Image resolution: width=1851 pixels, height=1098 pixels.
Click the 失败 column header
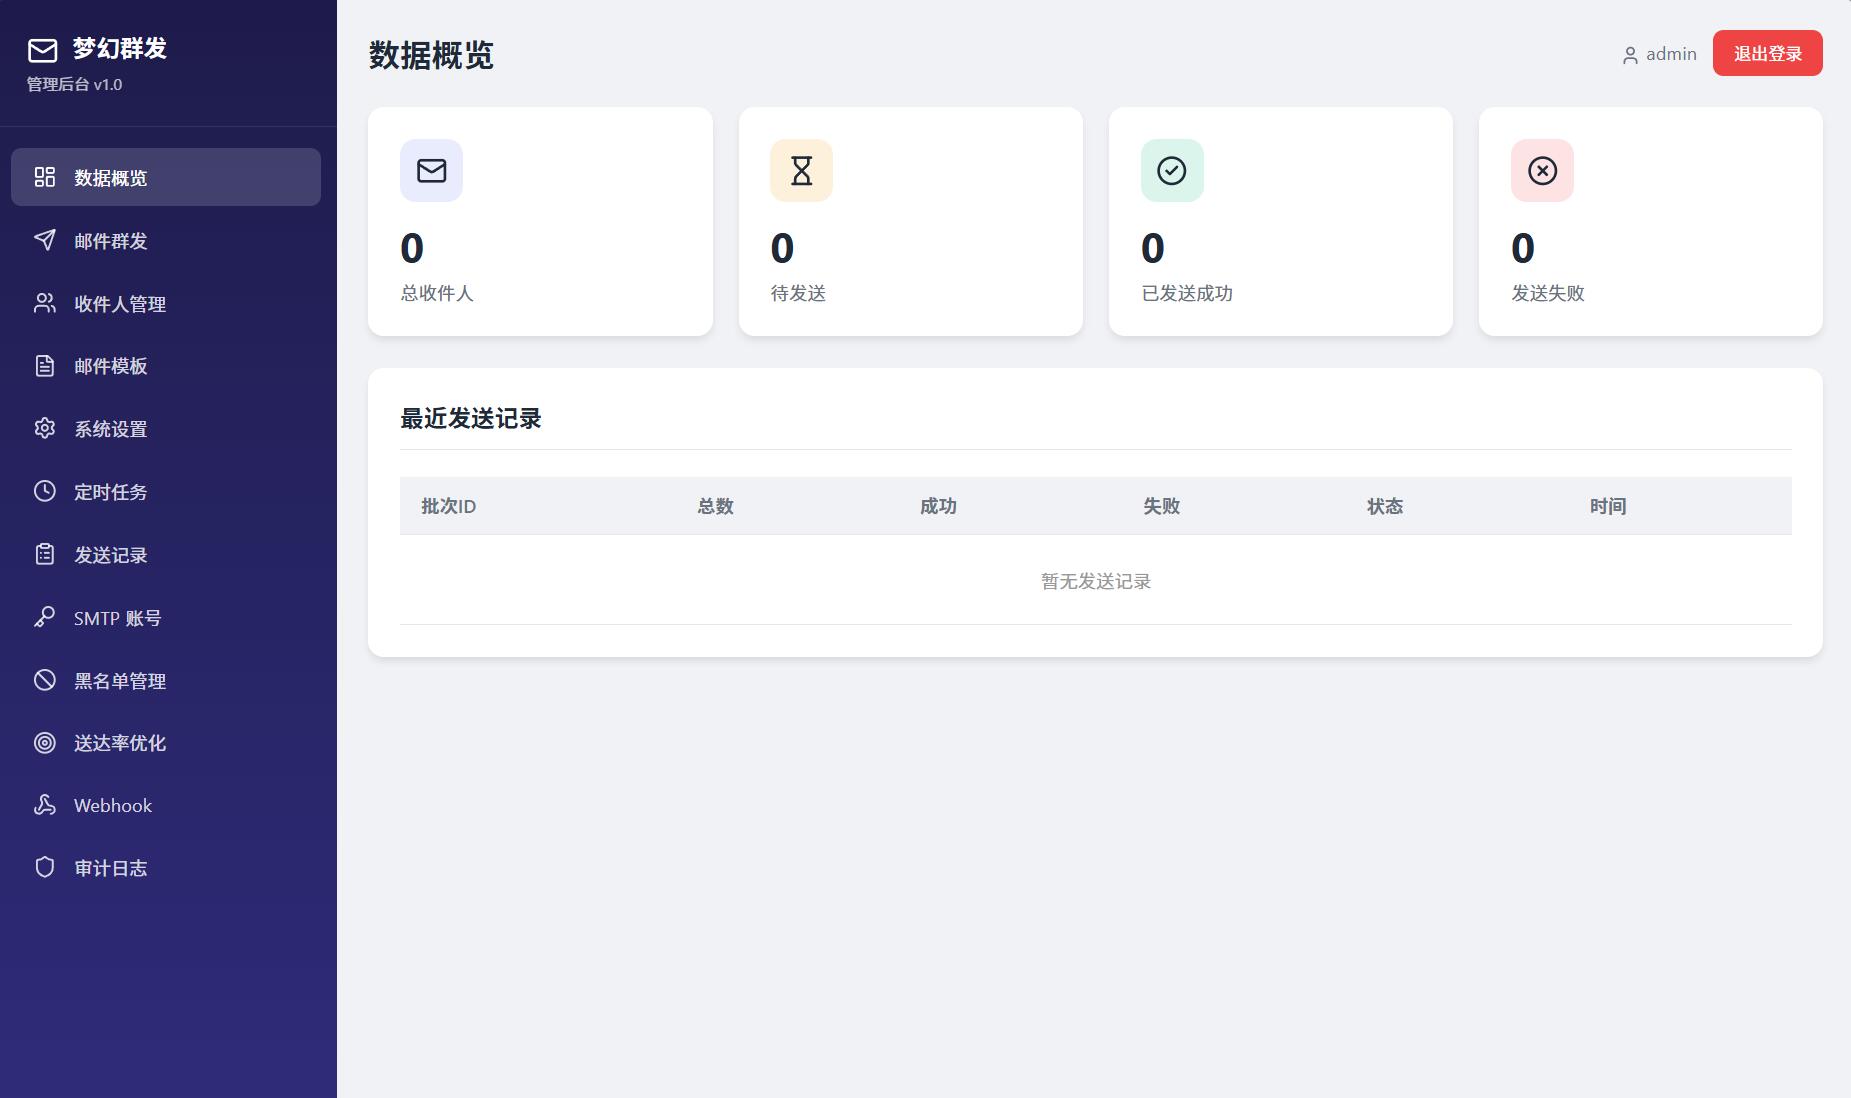coord(1161,506)
